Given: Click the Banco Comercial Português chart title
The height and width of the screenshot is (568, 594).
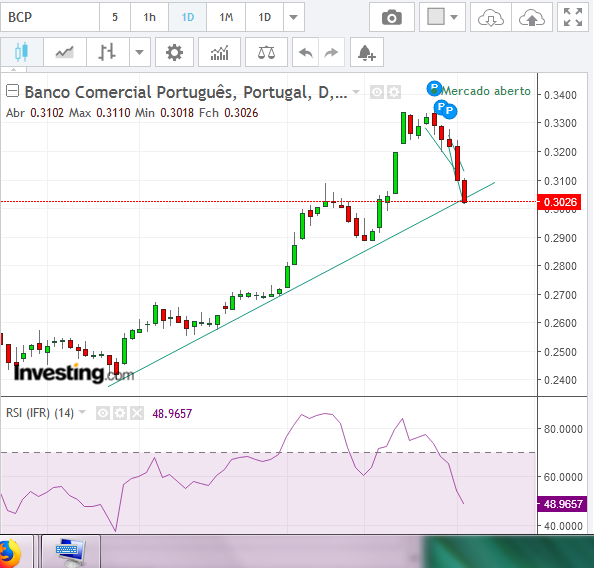Looking at the screenshot, I should [186, 92].
